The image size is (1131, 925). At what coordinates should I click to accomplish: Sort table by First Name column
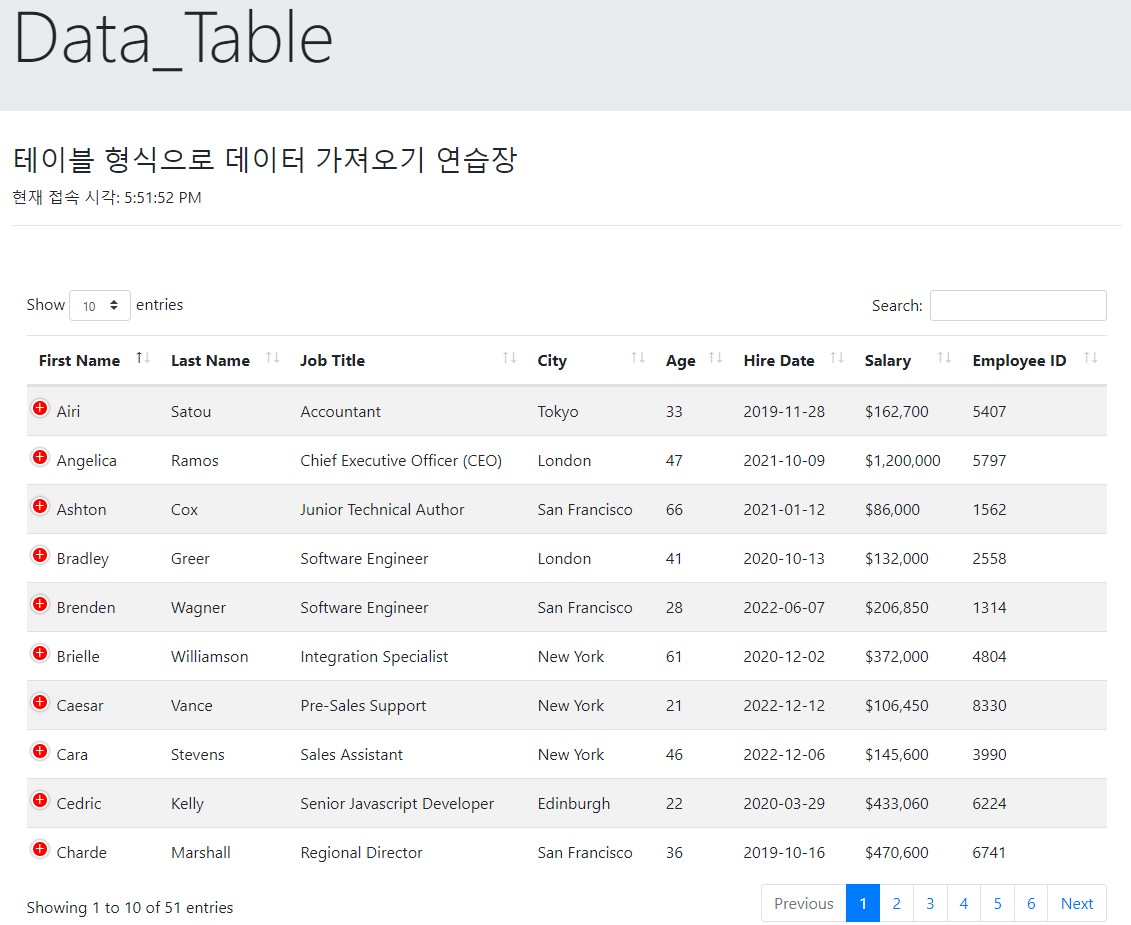click(x=93, y=360)
